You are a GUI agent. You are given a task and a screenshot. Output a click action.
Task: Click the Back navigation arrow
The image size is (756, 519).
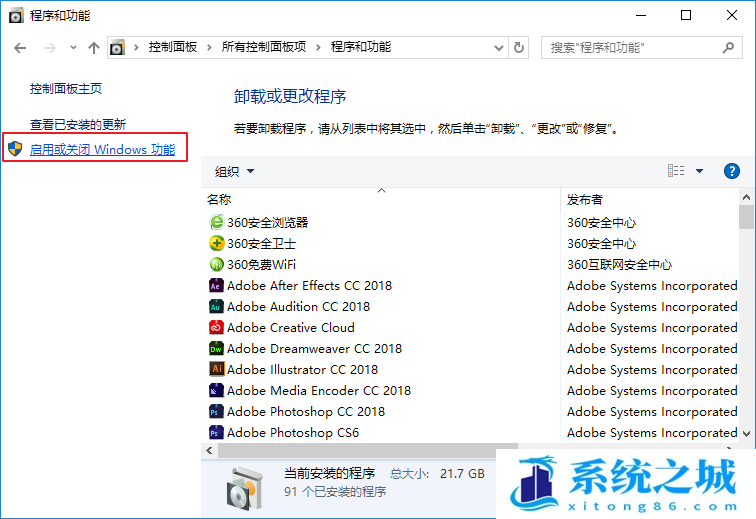[20, 48]
